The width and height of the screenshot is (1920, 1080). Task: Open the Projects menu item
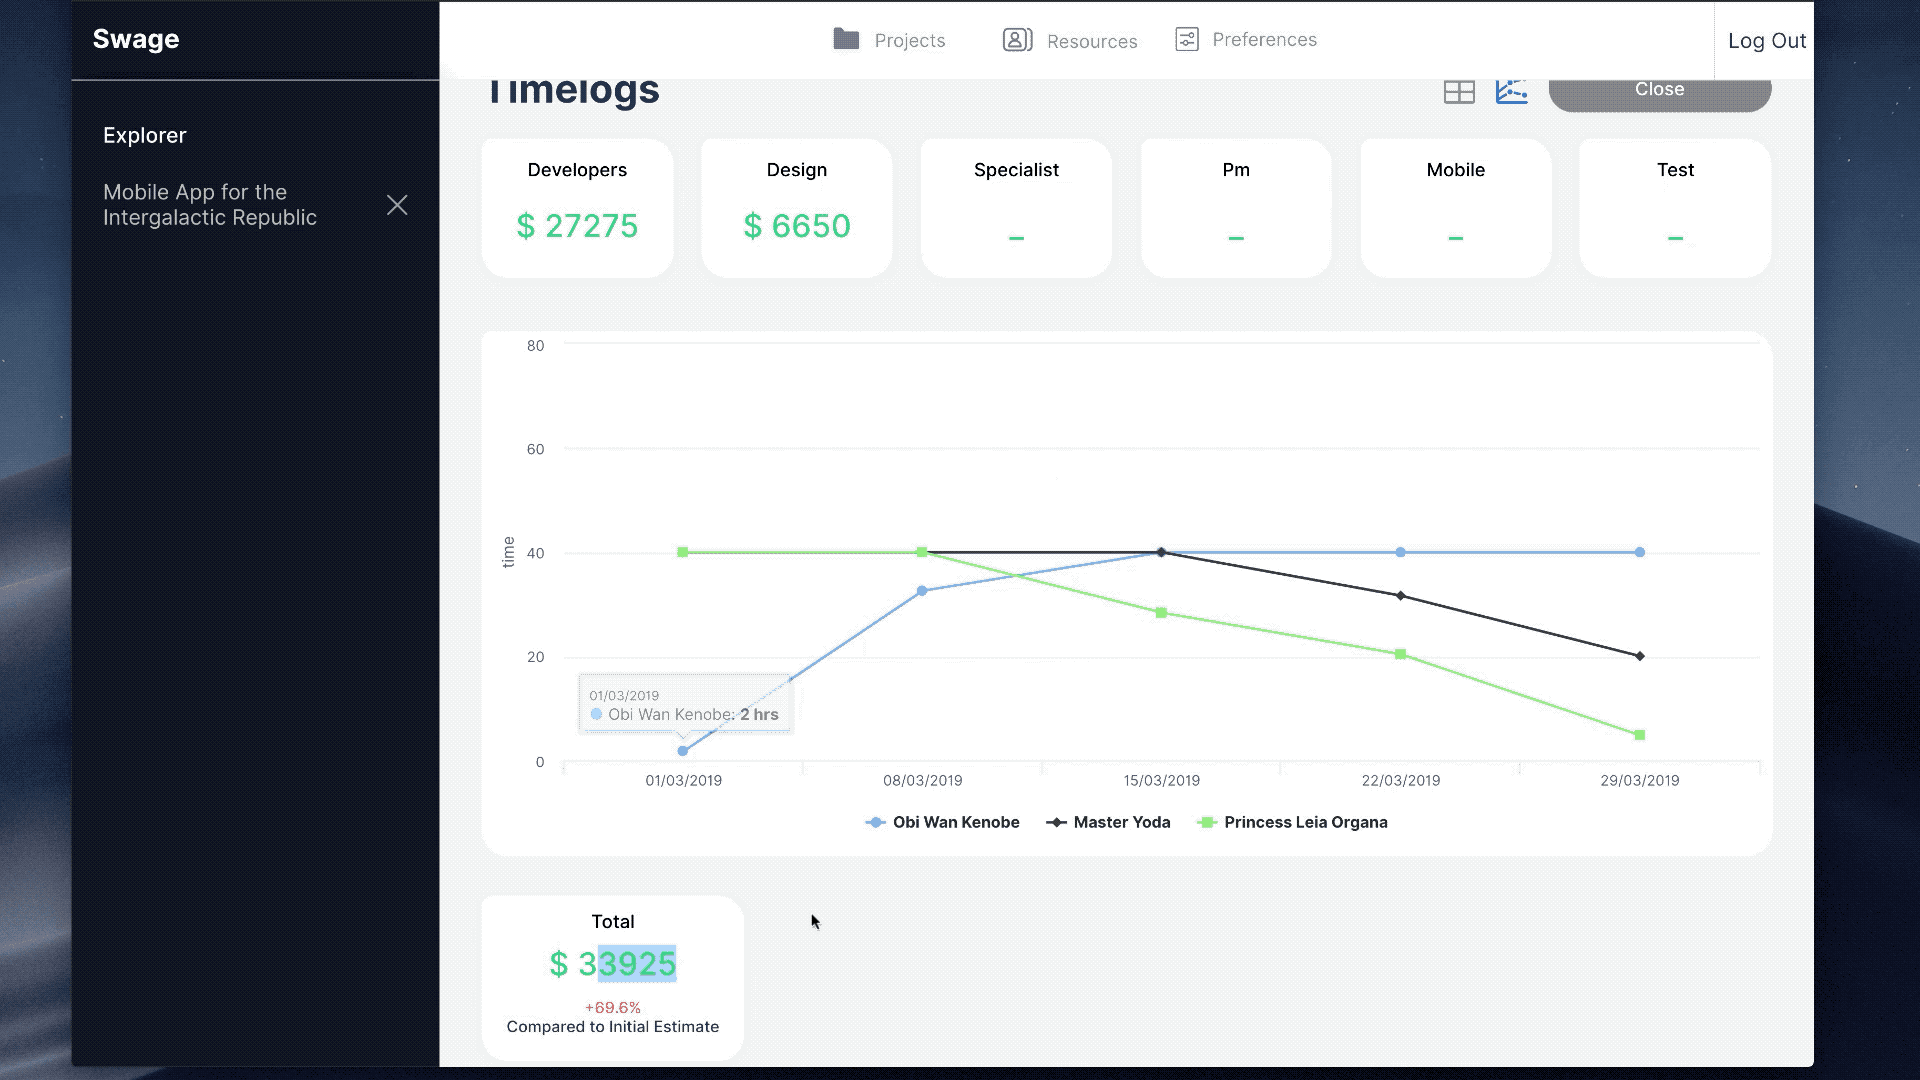tap(909, 41)
